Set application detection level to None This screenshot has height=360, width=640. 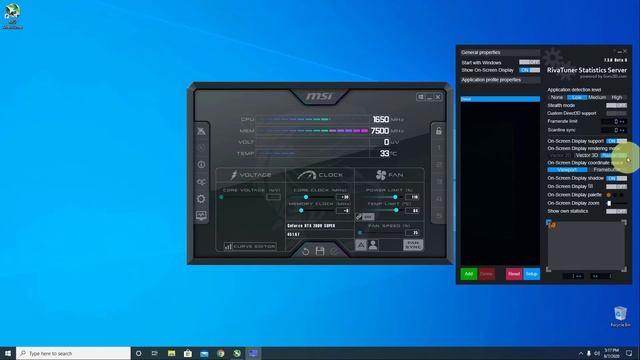[557, 98]
